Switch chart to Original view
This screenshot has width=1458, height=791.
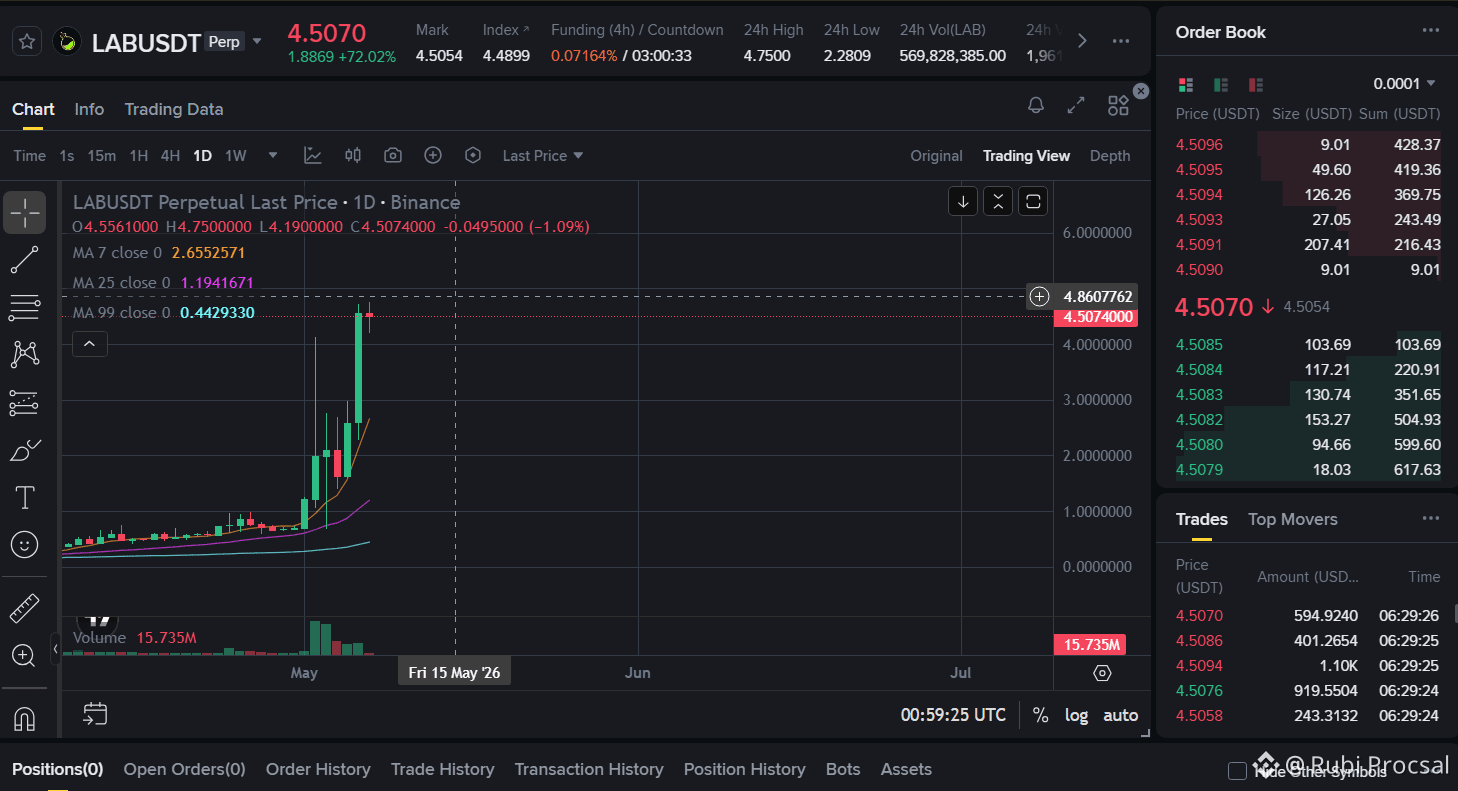click(936, 155)
